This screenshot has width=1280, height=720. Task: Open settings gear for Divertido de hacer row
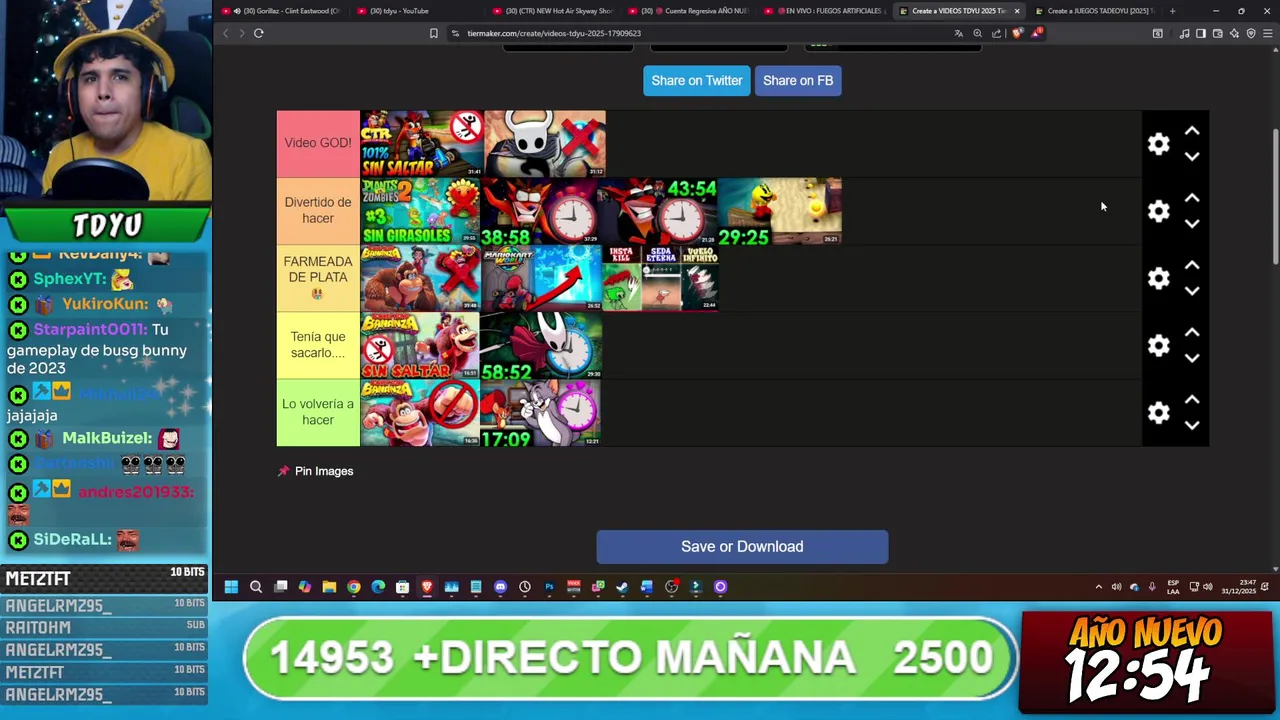pos(1158,211)
